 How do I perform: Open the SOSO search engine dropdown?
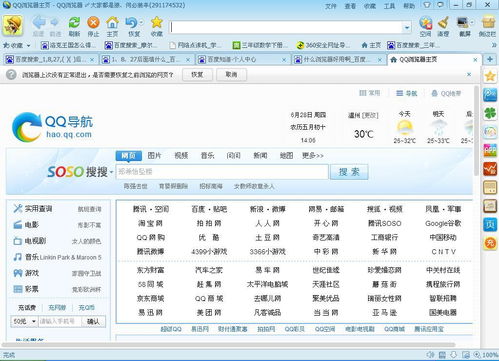click(x=111, y=172)
